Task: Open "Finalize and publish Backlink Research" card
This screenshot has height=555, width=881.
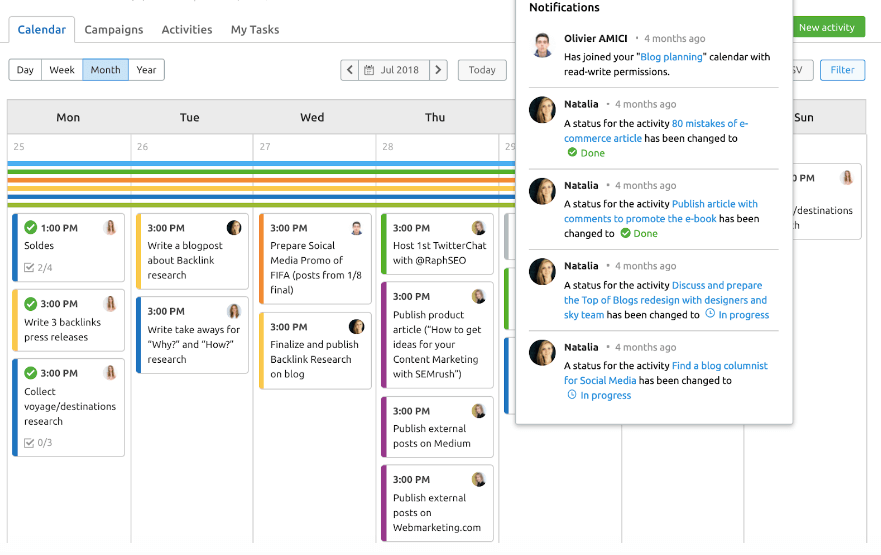Action: [x=315, y=351]
